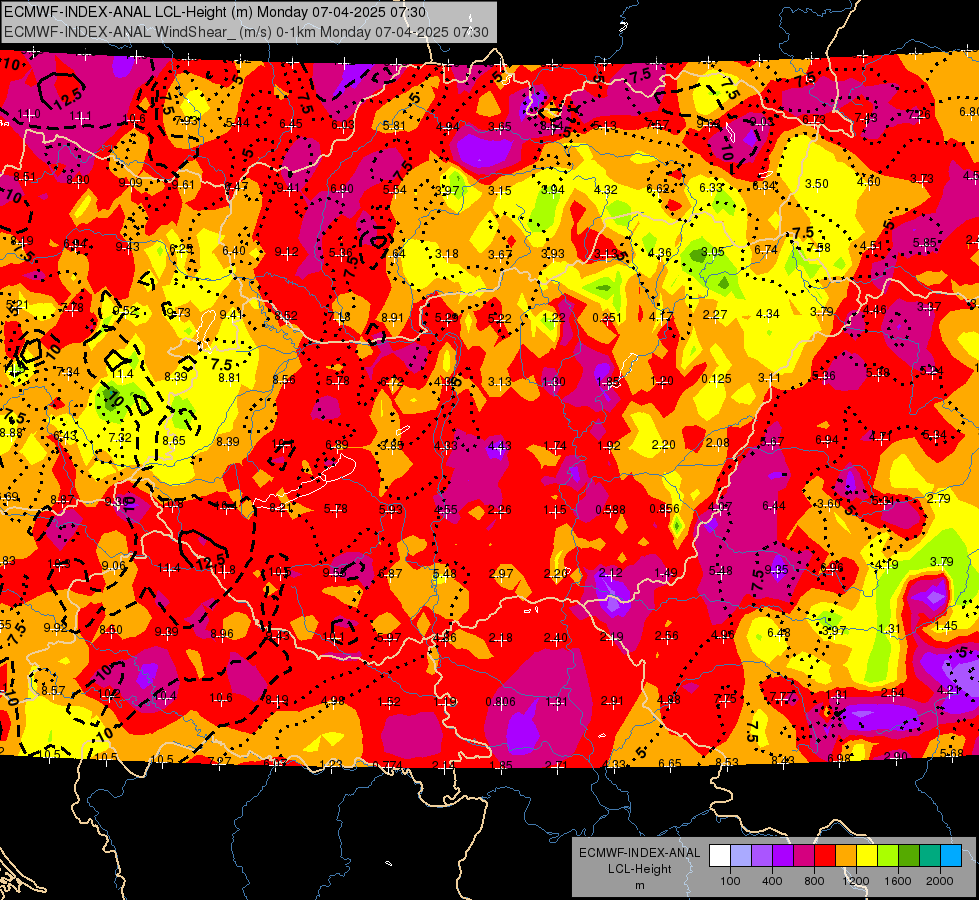
Task: Click the white swatch in the LCL-Height legend
Action: point(720,855)
